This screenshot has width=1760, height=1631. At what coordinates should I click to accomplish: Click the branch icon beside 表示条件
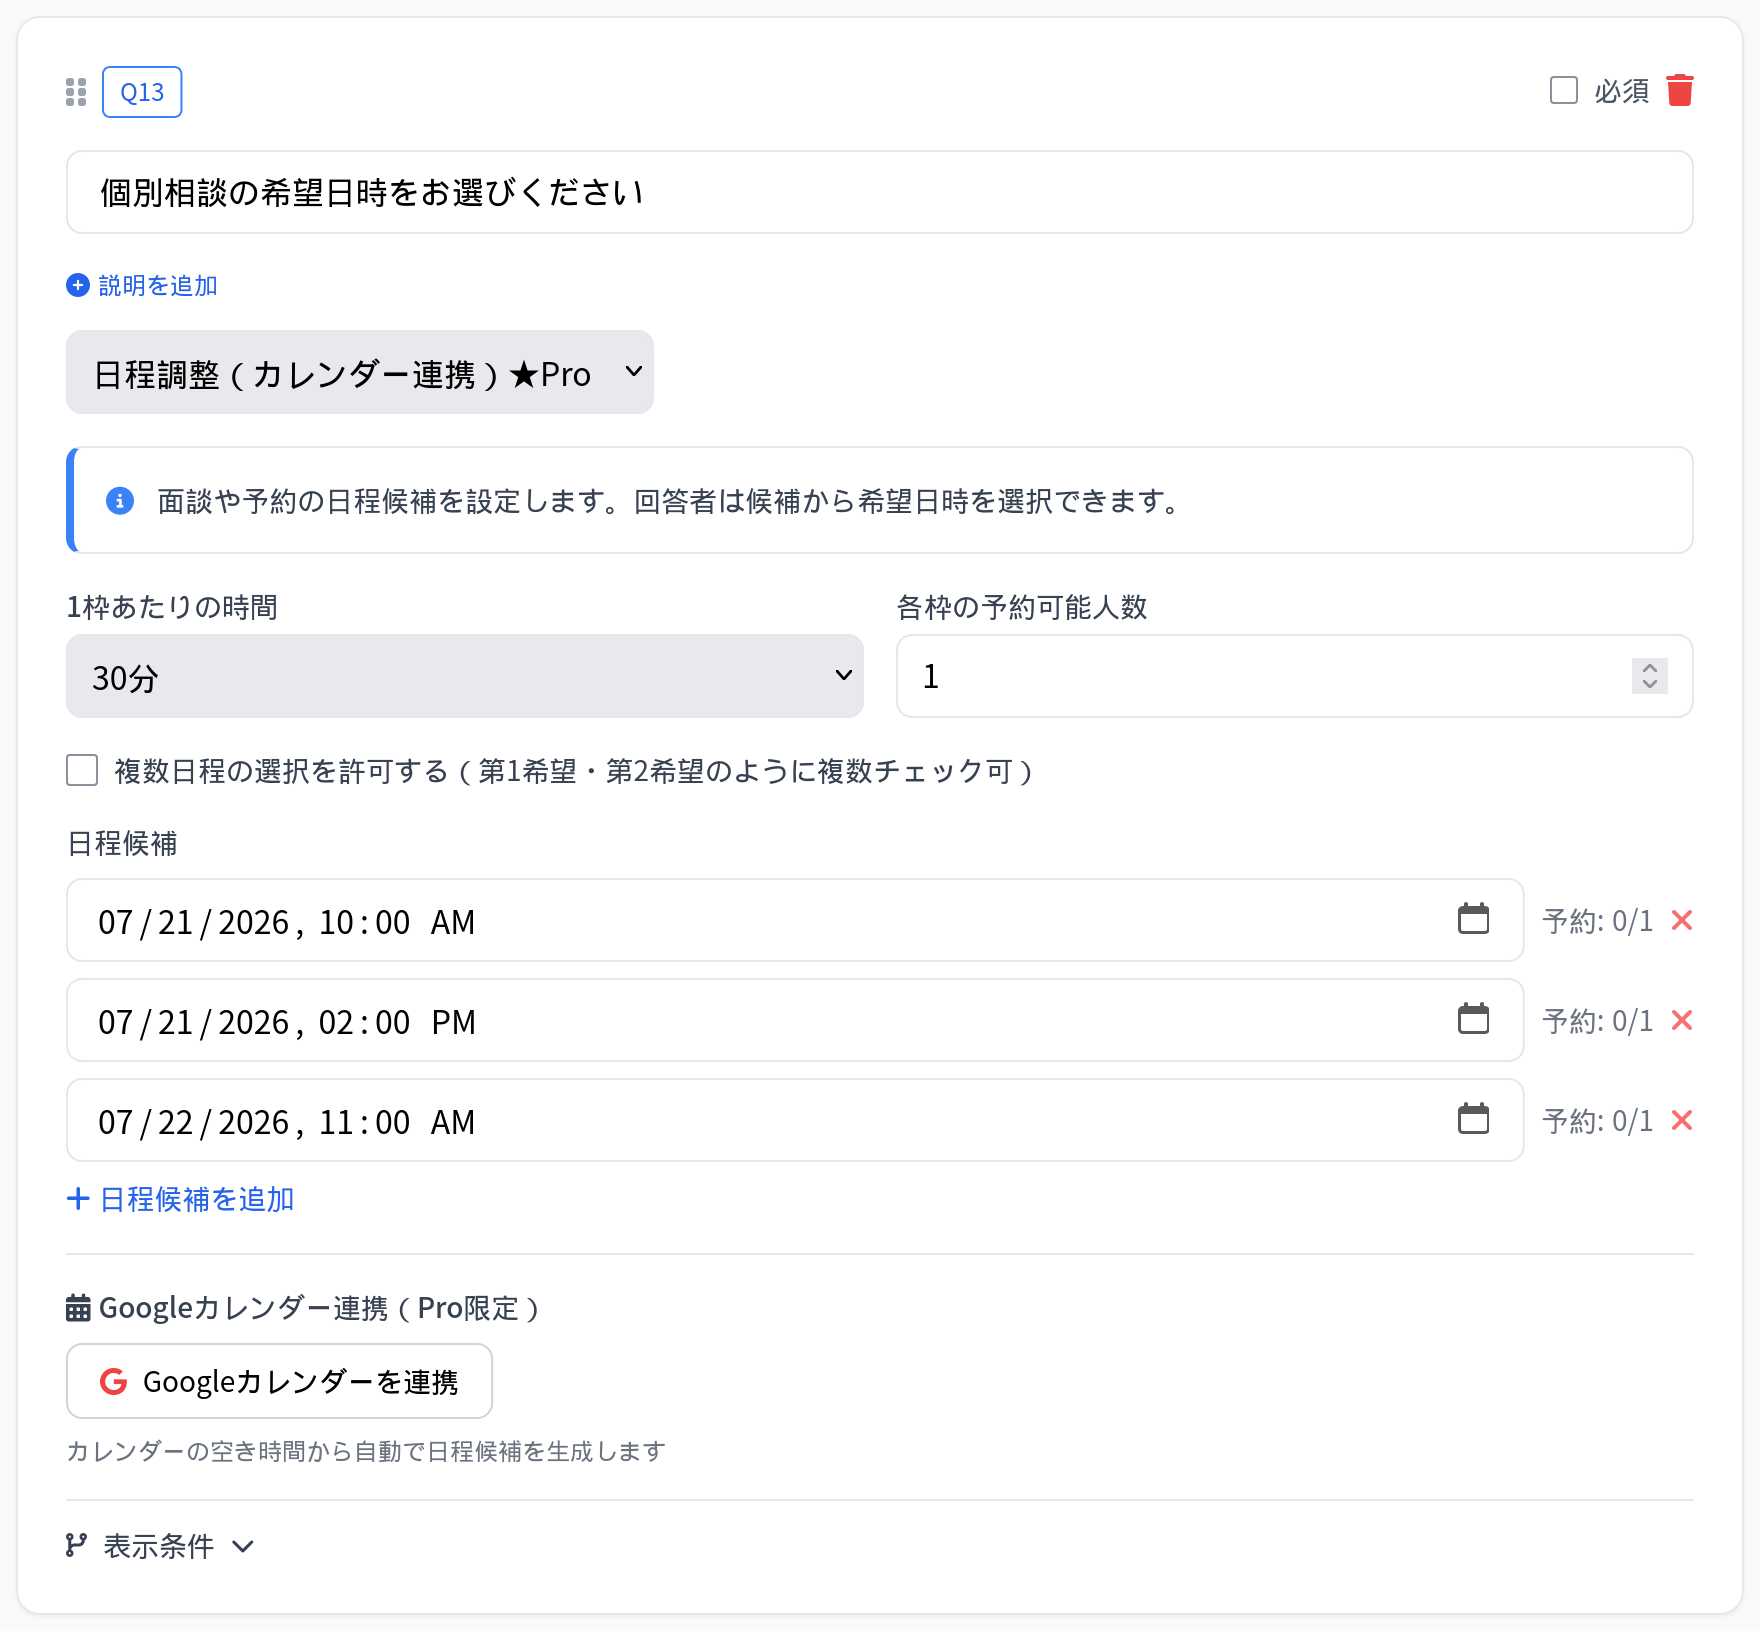[76, 1545]
